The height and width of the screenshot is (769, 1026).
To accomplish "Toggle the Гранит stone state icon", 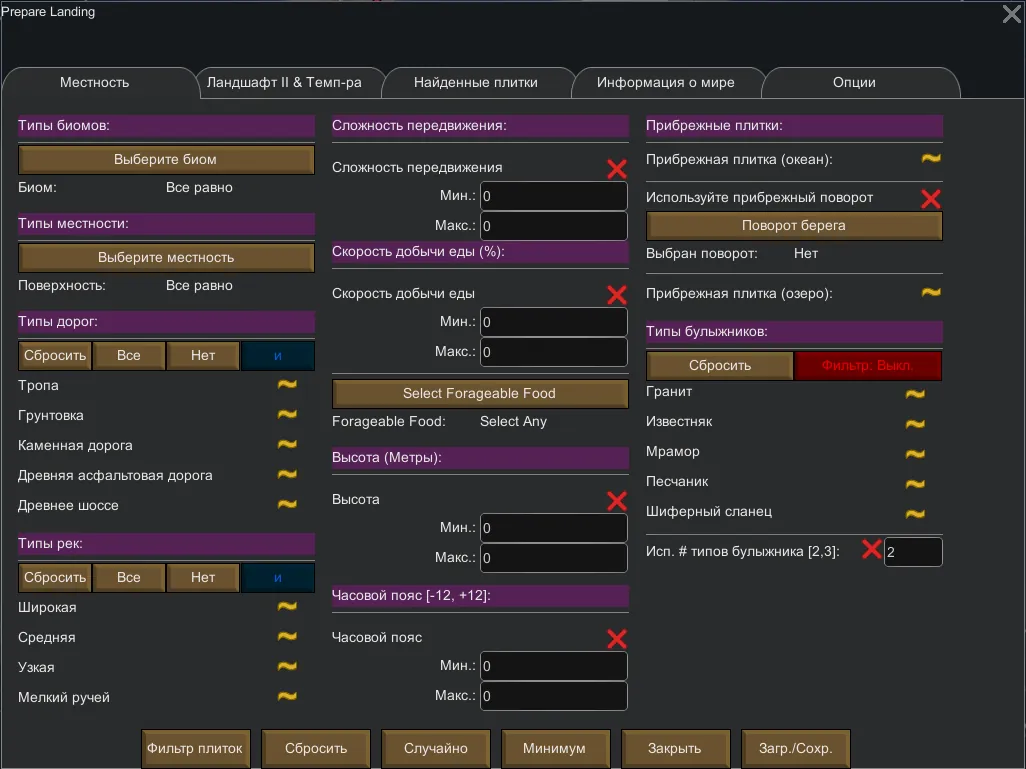I will pos(915,394).
